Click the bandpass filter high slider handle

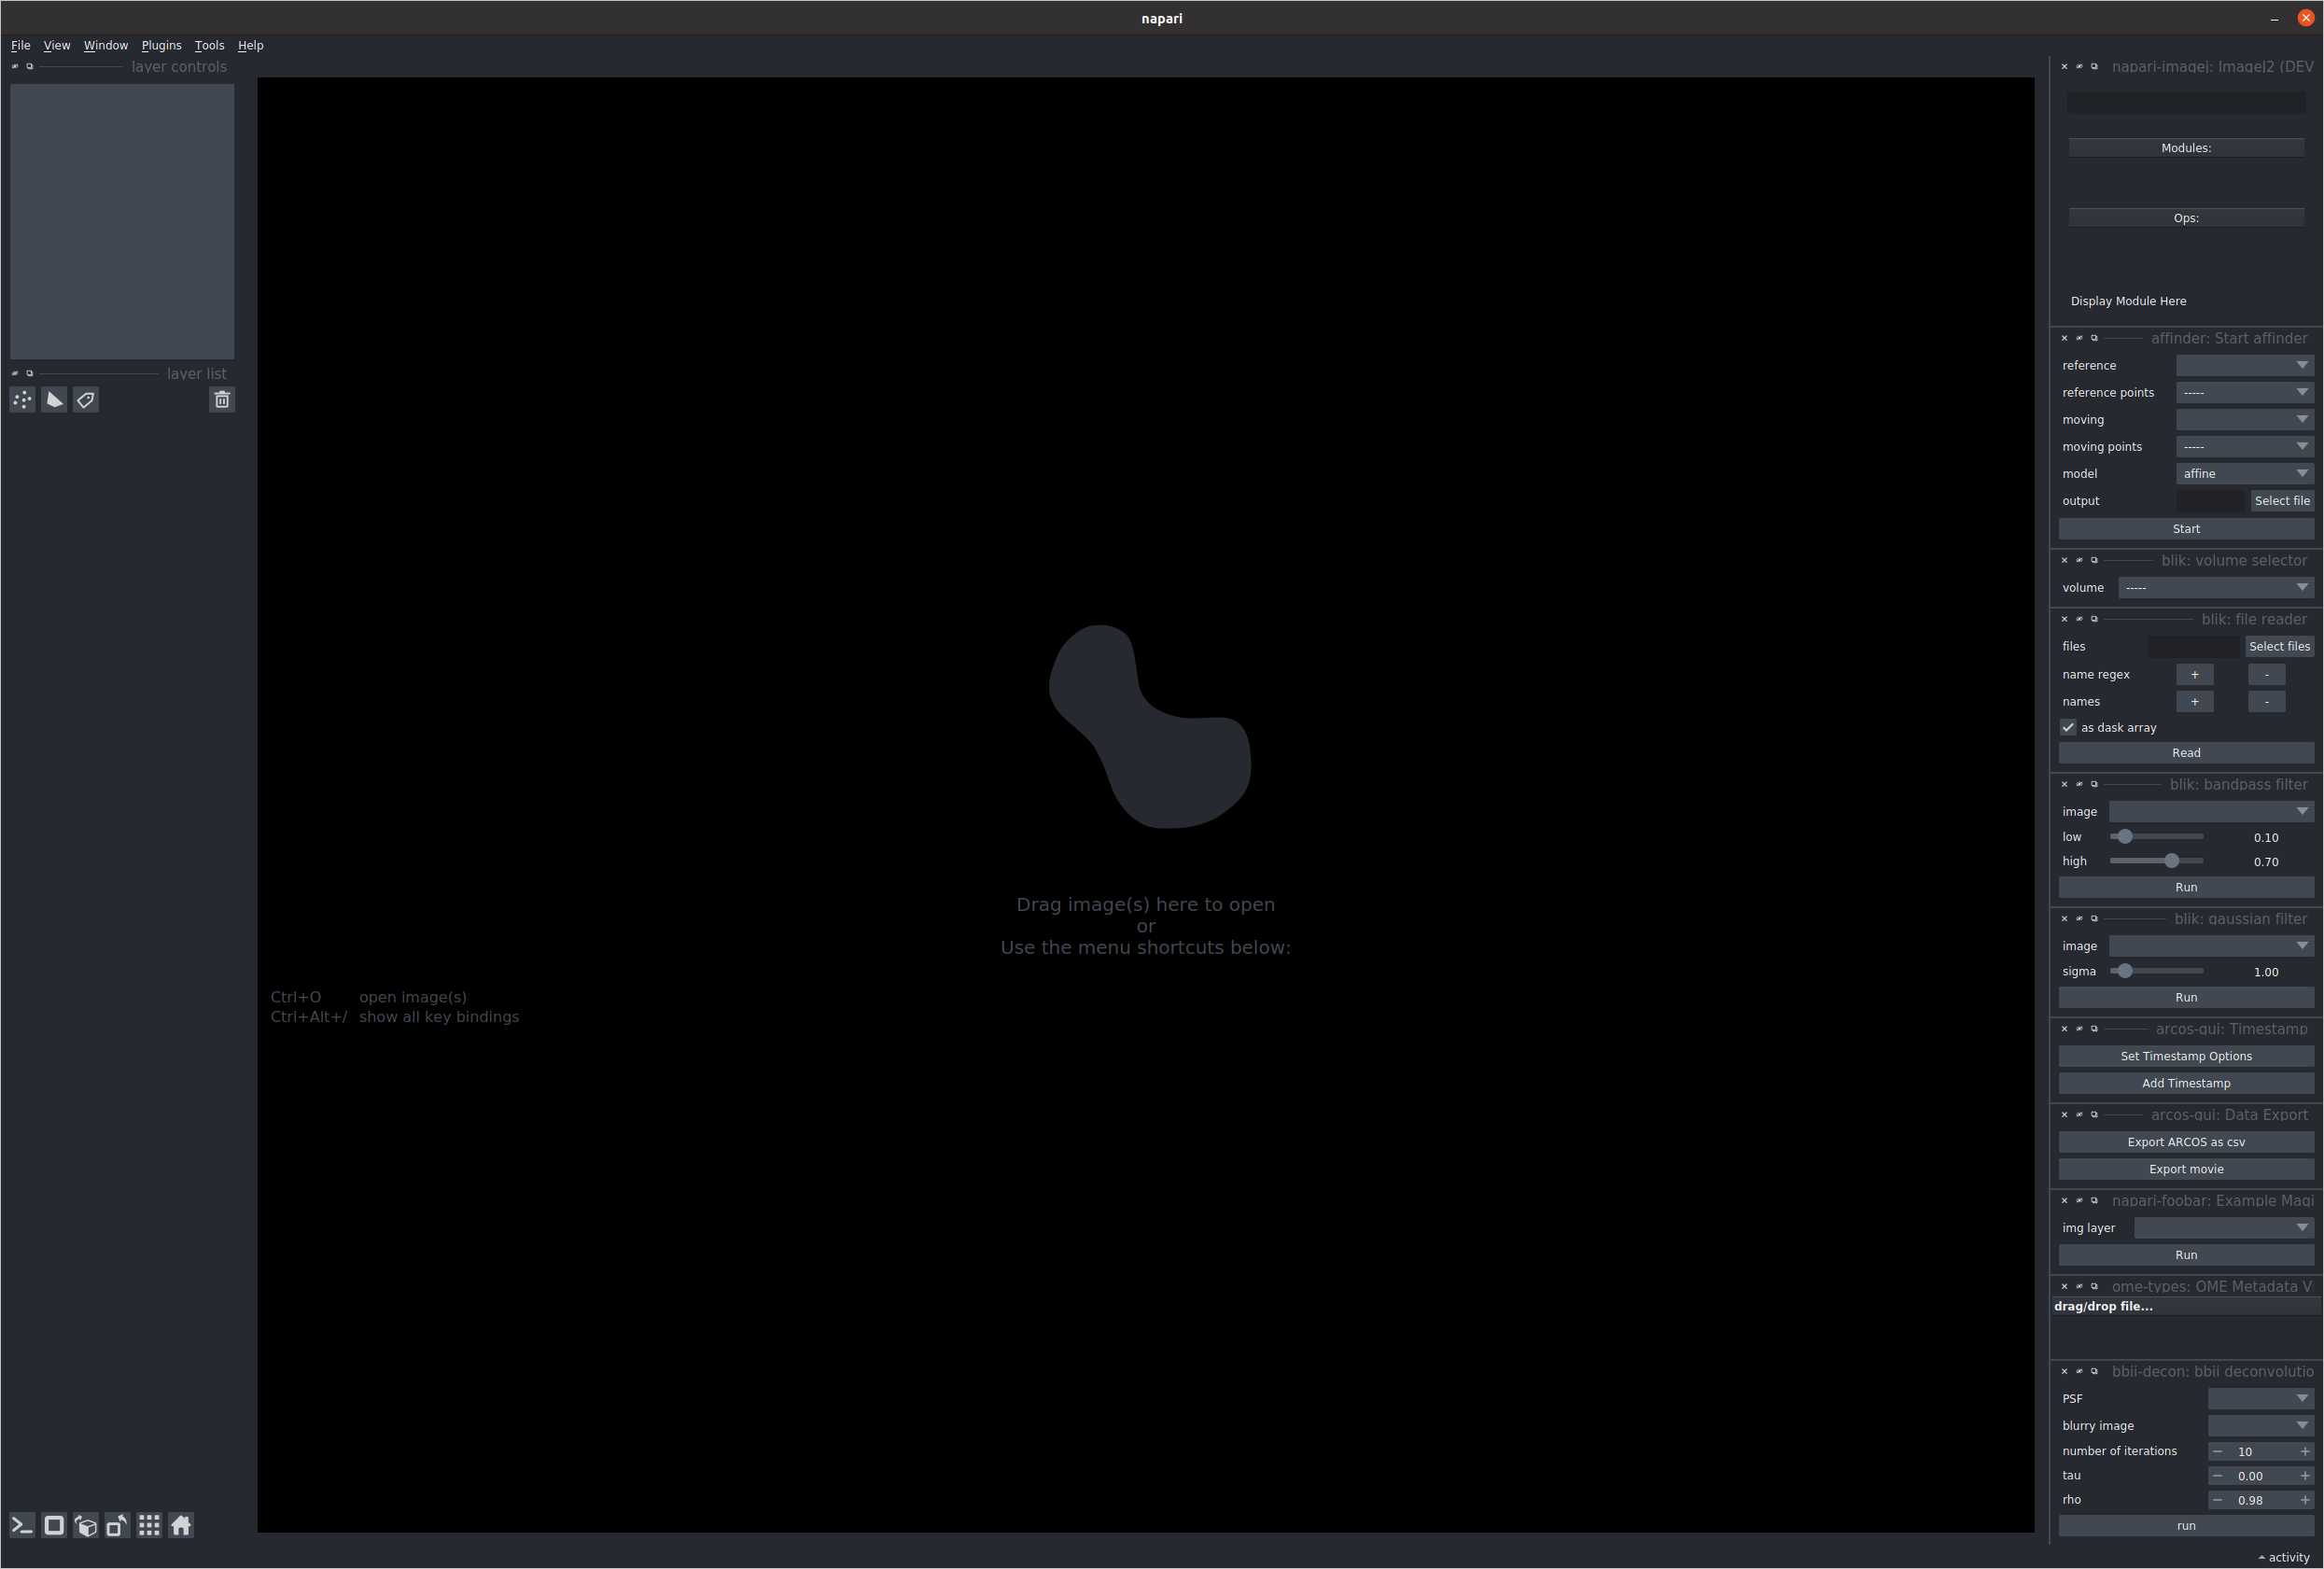click(x=2171, y=861)
